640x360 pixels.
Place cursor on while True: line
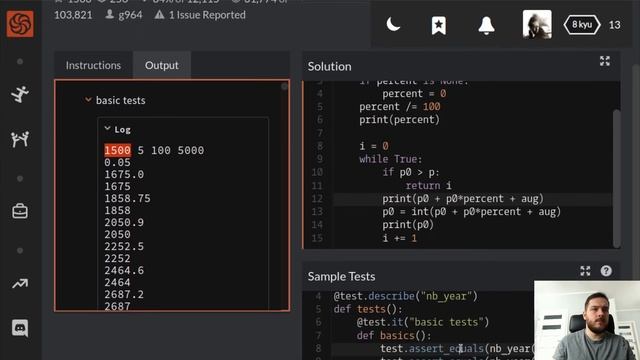click(x=391, y=159)
